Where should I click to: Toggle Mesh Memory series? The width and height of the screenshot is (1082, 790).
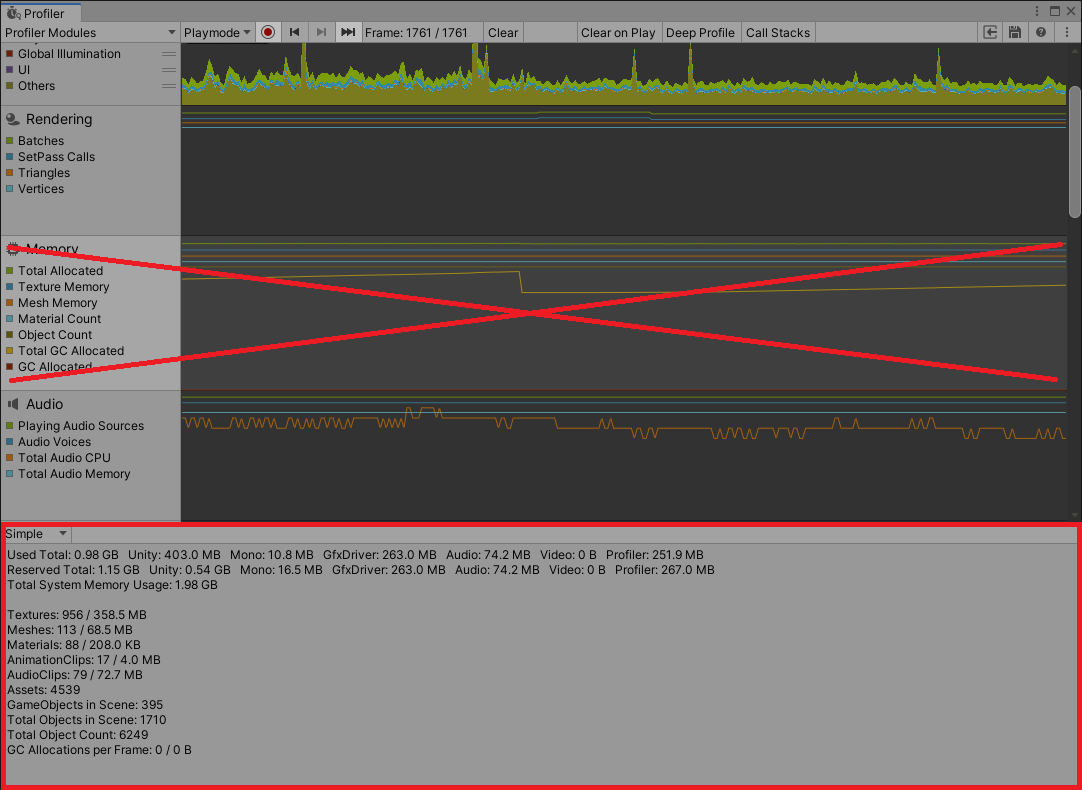pos(10,302)
